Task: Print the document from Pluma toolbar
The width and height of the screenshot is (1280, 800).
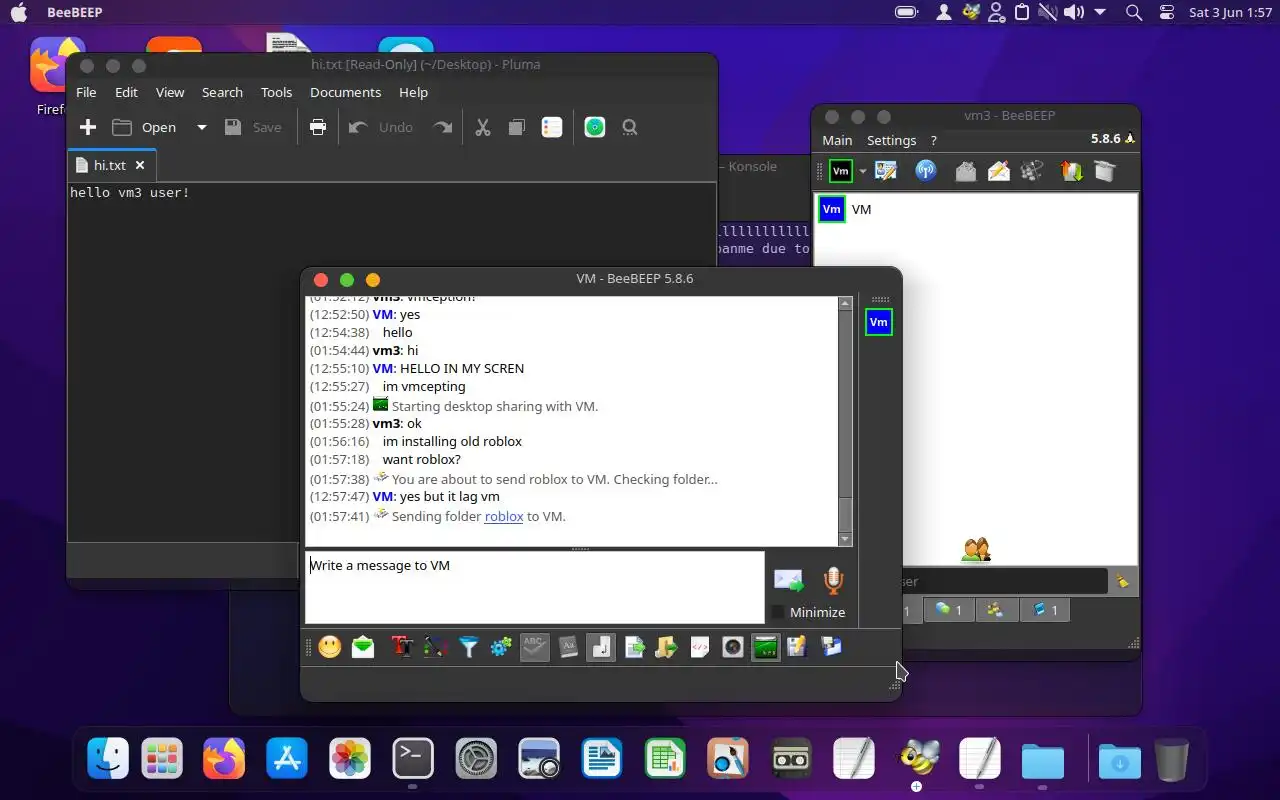Action: [318, 127]
